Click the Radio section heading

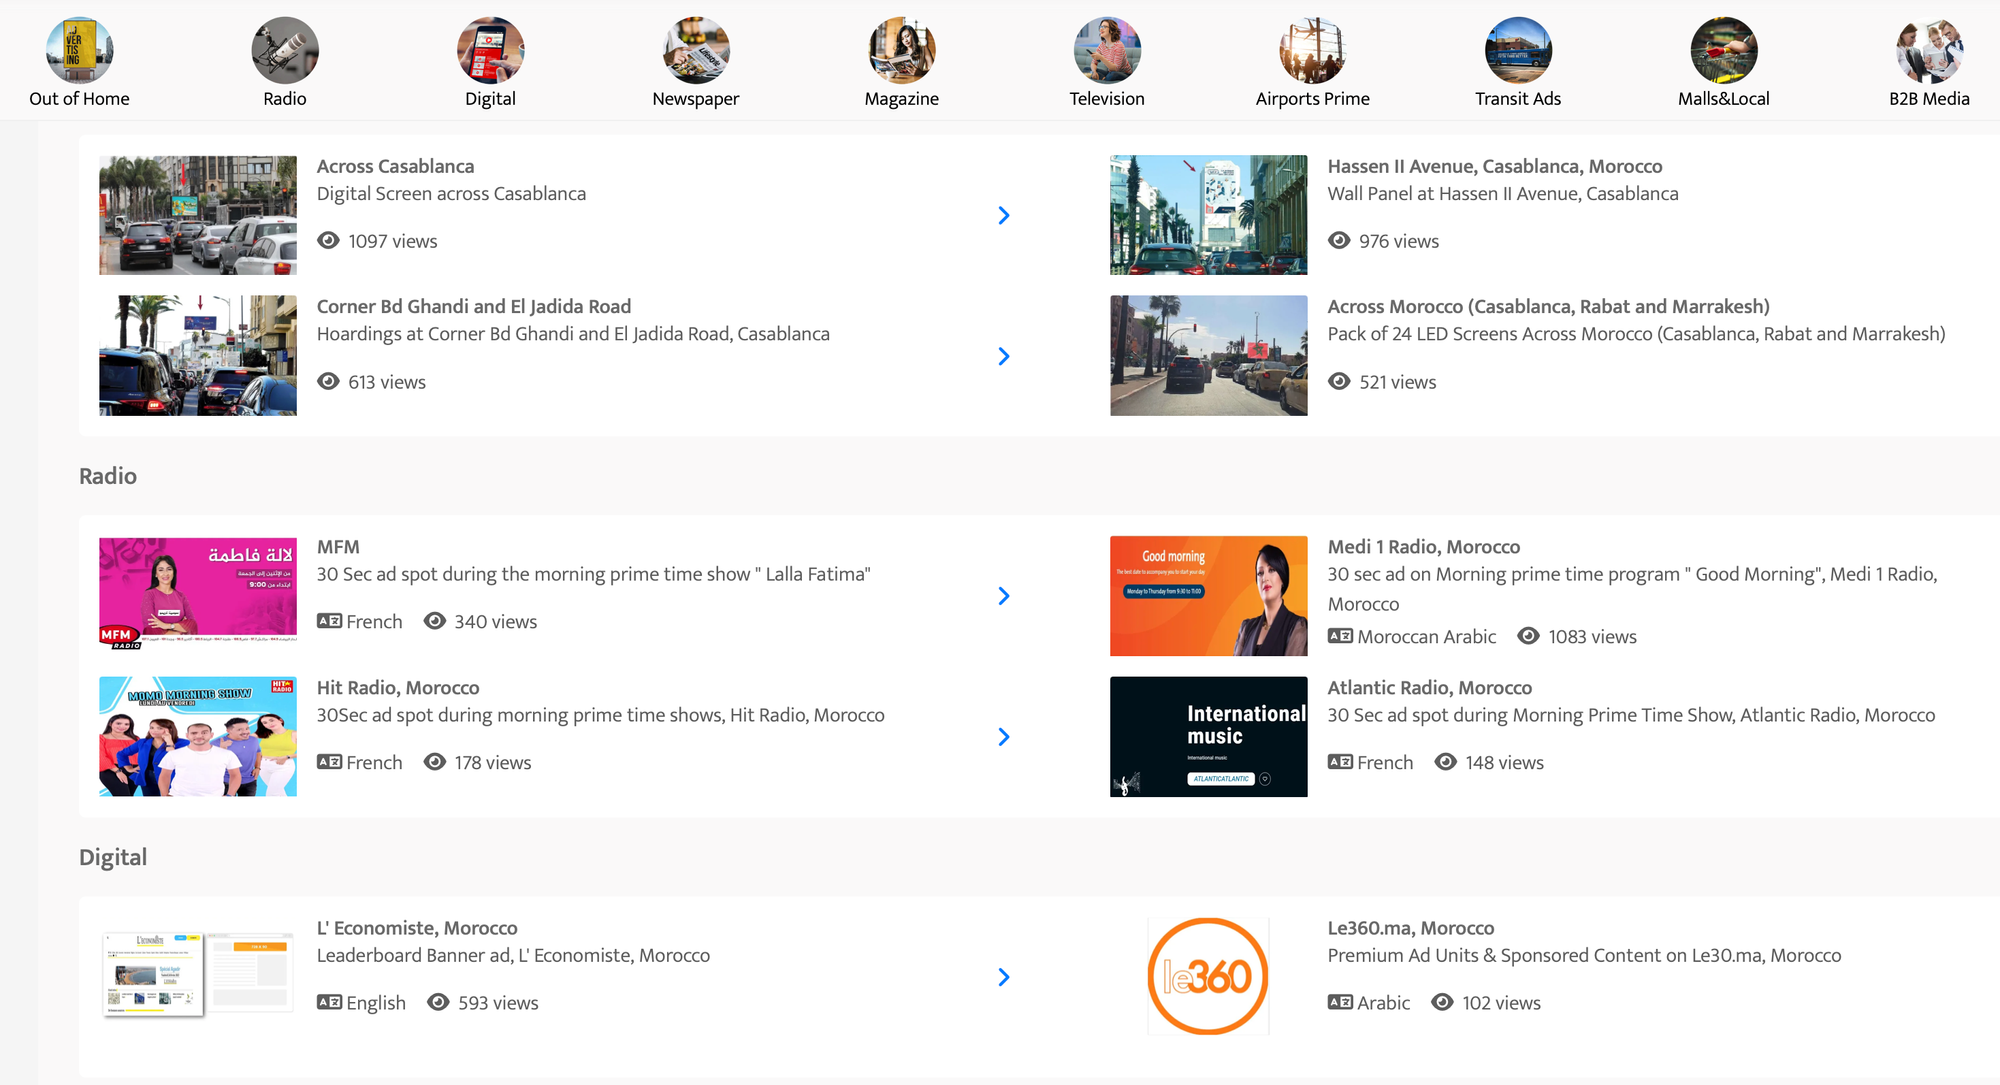click(108, 475)
